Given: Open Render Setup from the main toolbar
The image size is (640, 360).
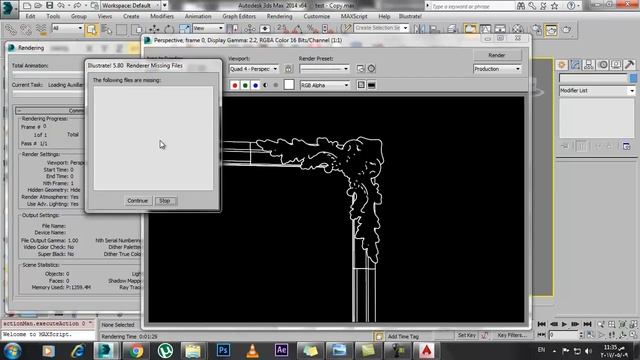Looking at the screenshot, I should (537, 29).
